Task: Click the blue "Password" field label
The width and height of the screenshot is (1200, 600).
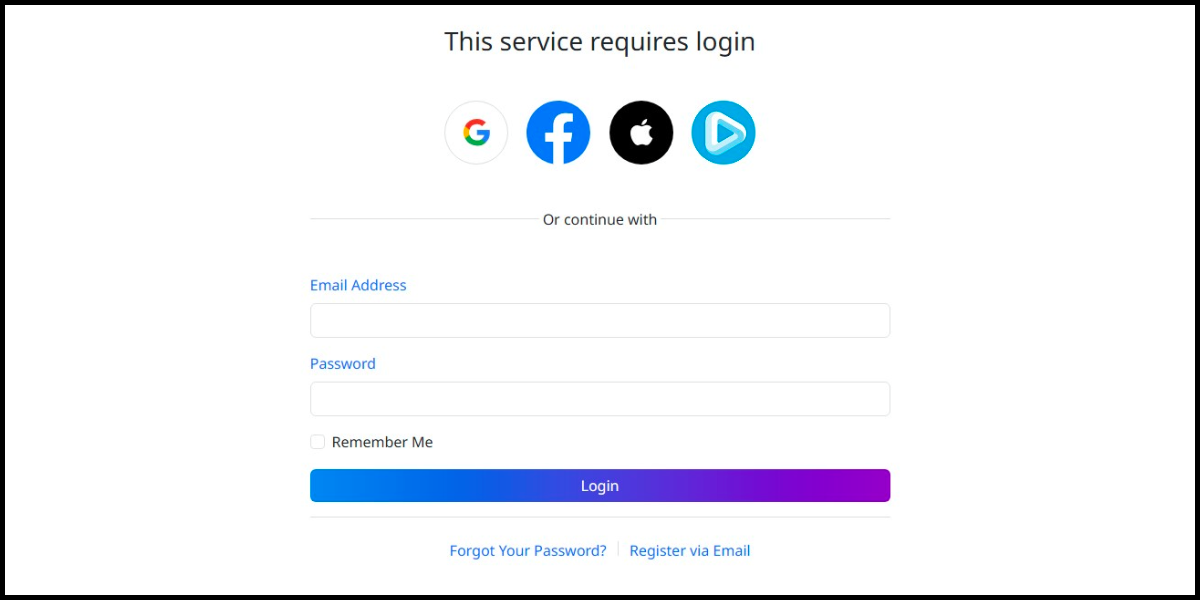Action: (x=343, y=364)
